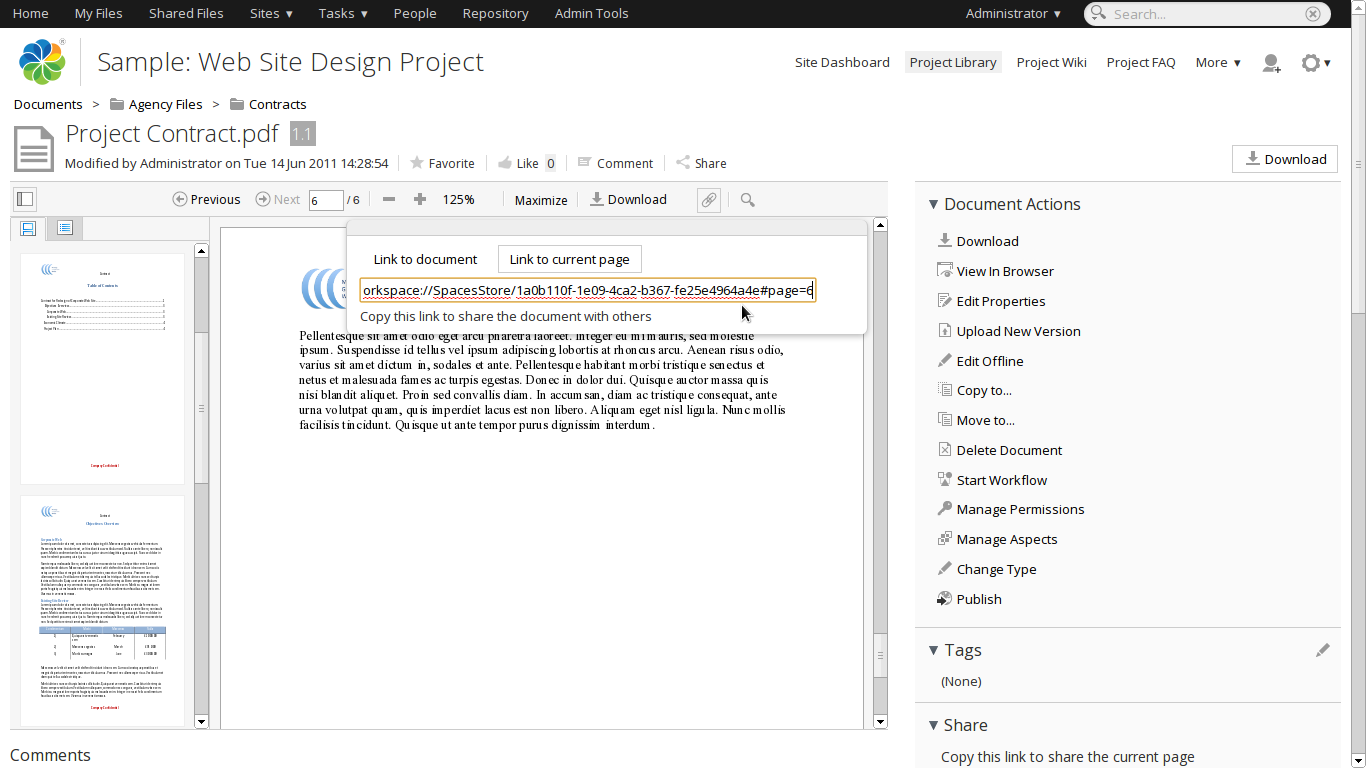
Task: Click the link icon in viewer toolbar
Action: pos(708,200)
